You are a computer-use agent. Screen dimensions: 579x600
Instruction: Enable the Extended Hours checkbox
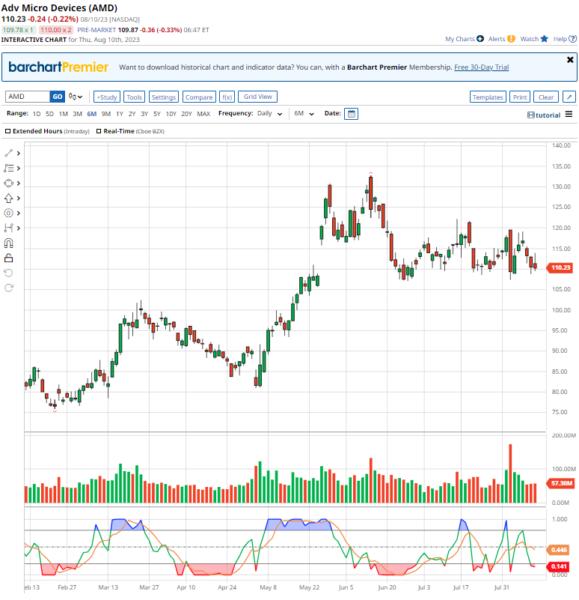click(8, 131)
